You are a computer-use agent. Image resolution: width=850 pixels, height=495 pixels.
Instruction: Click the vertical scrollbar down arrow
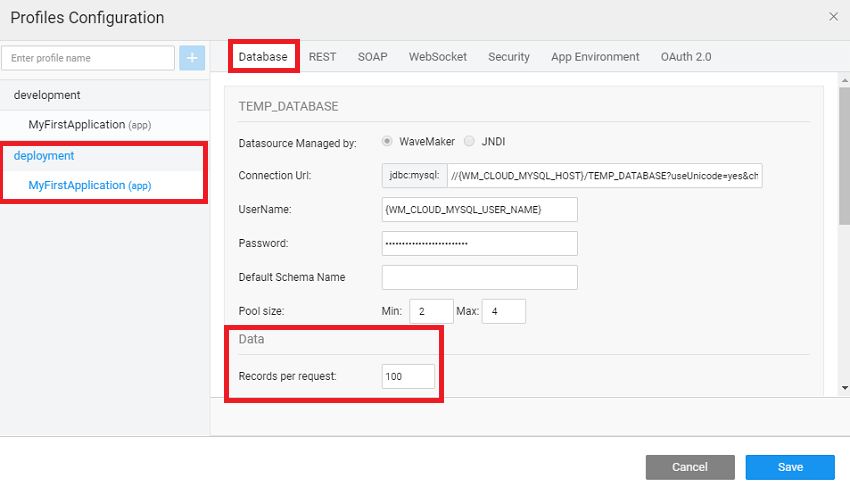tap(844, 387)
